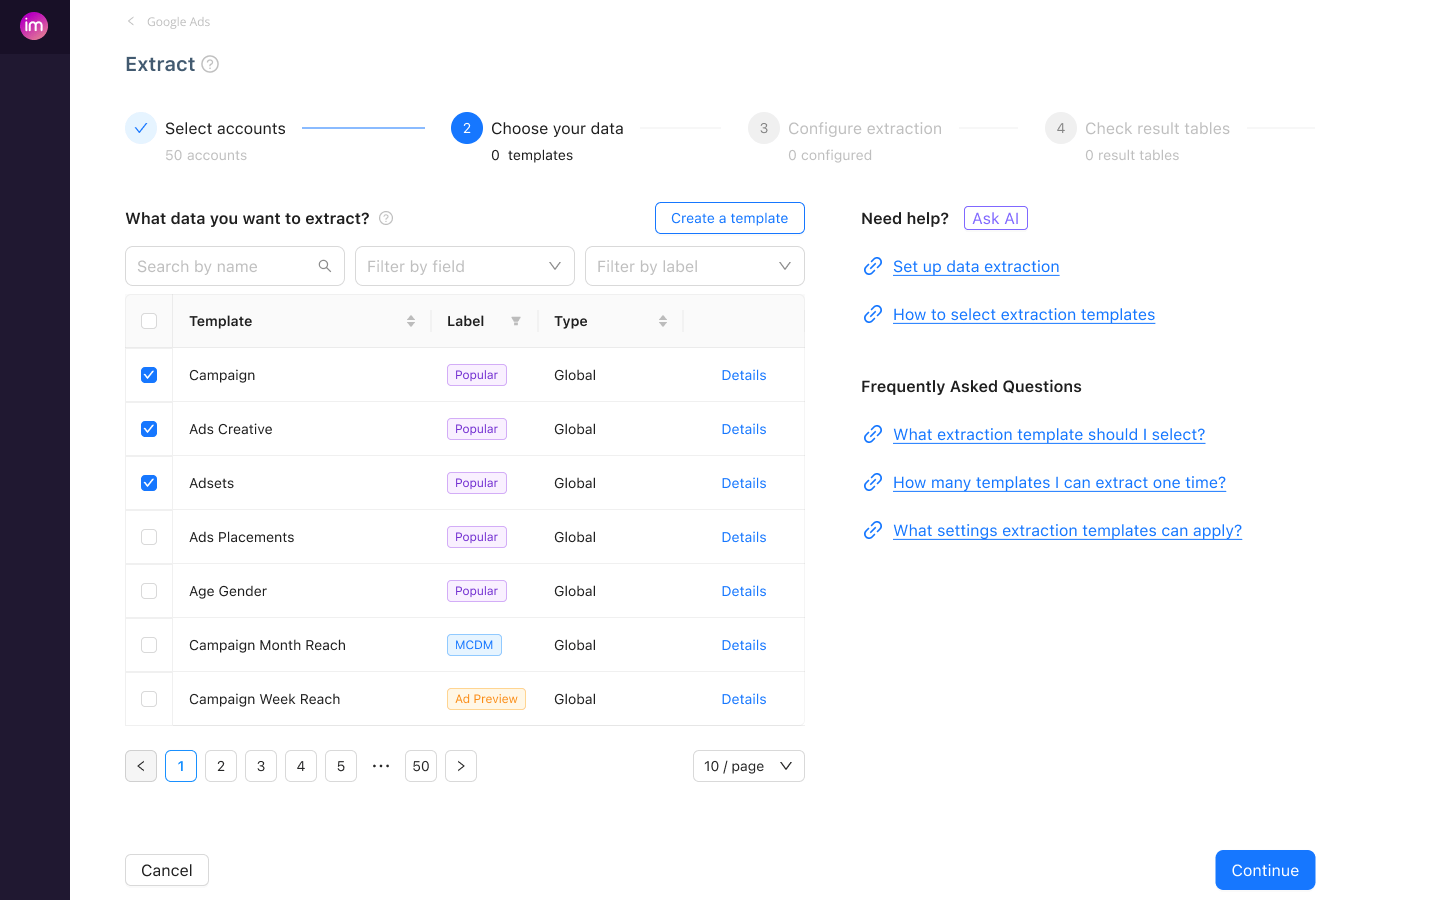Screen dimensions: 1440x900
Task: Change the 10 per page dropdown
Action: 748,766
